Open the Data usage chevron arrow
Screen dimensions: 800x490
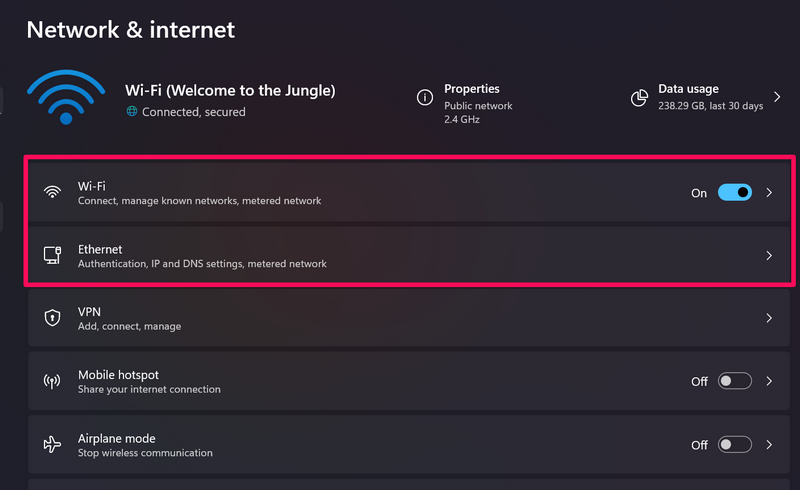coord(777,98)
